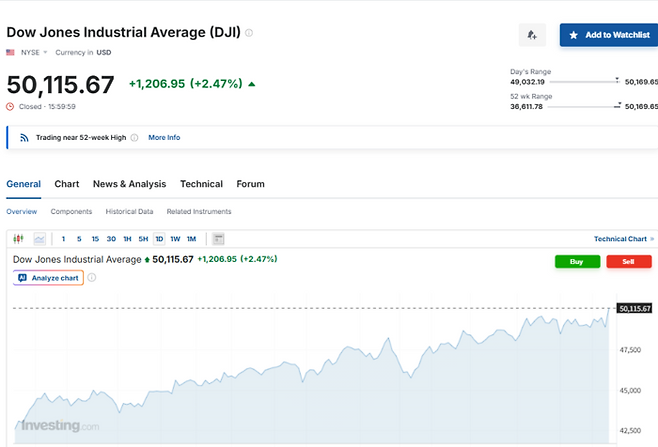Click the create alert bell icon

point(532,35)
